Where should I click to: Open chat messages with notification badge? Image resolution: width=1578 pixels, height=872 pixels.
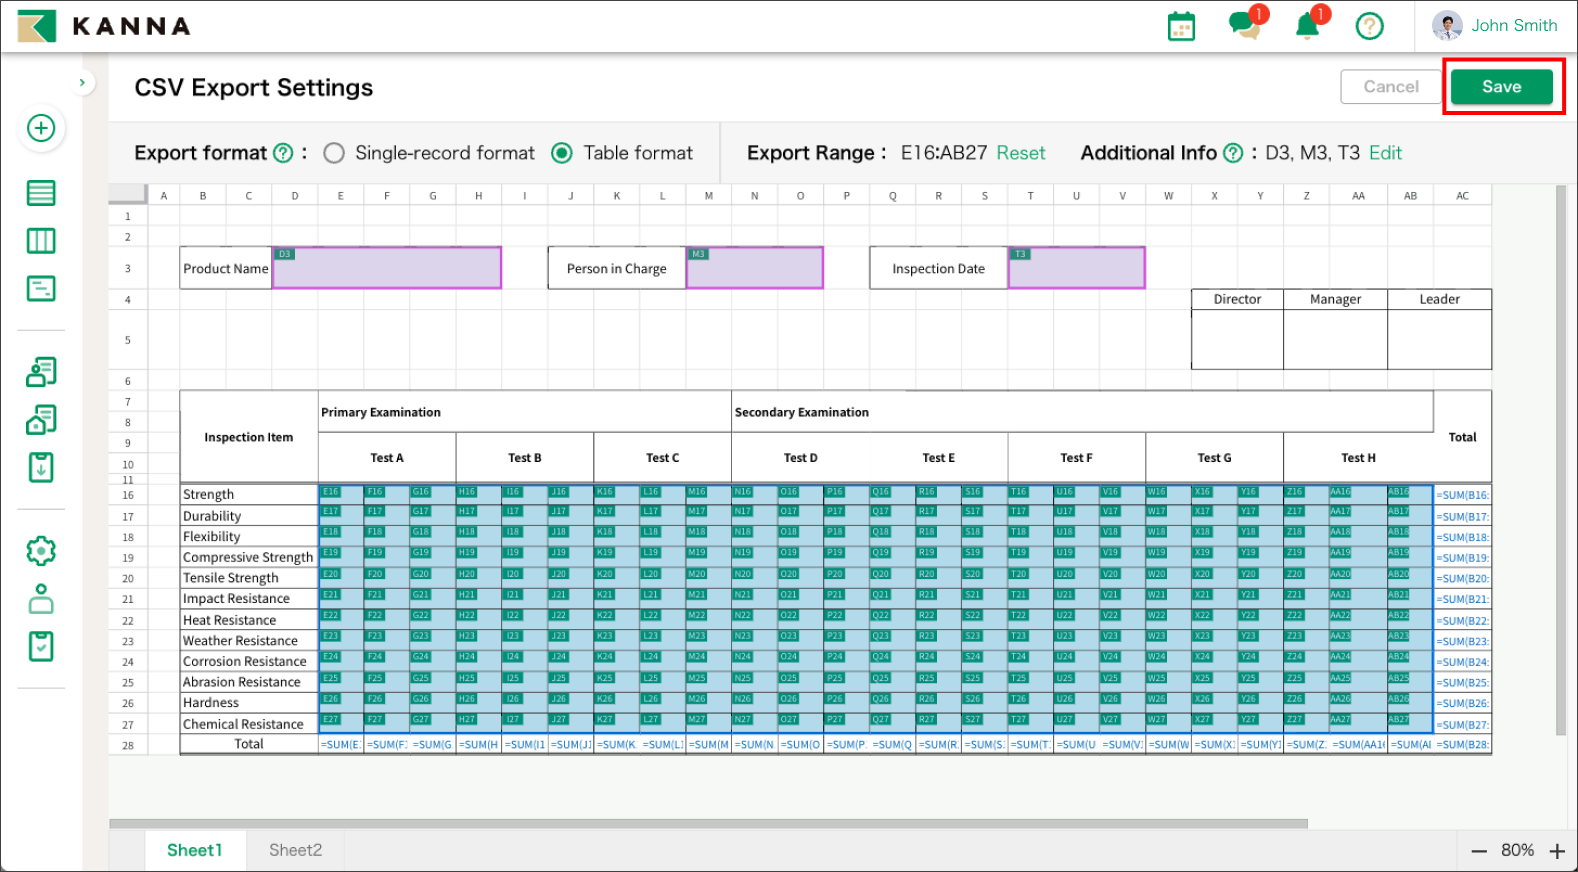pos(1244,25)
